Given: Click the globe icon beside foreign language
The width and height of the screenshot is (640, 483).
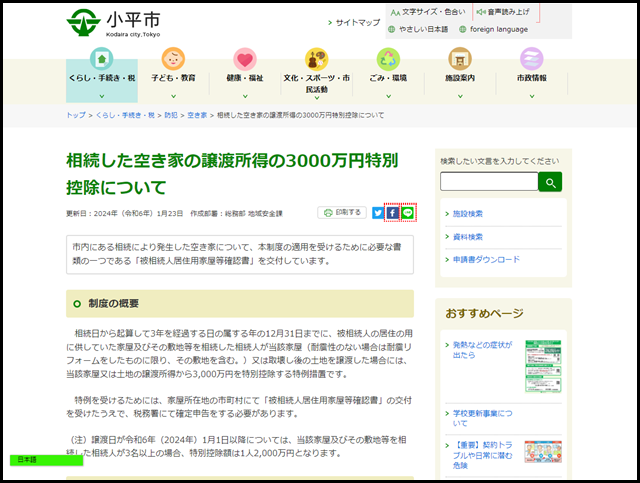Looking at the screenshot, I should tap(462, 29).
